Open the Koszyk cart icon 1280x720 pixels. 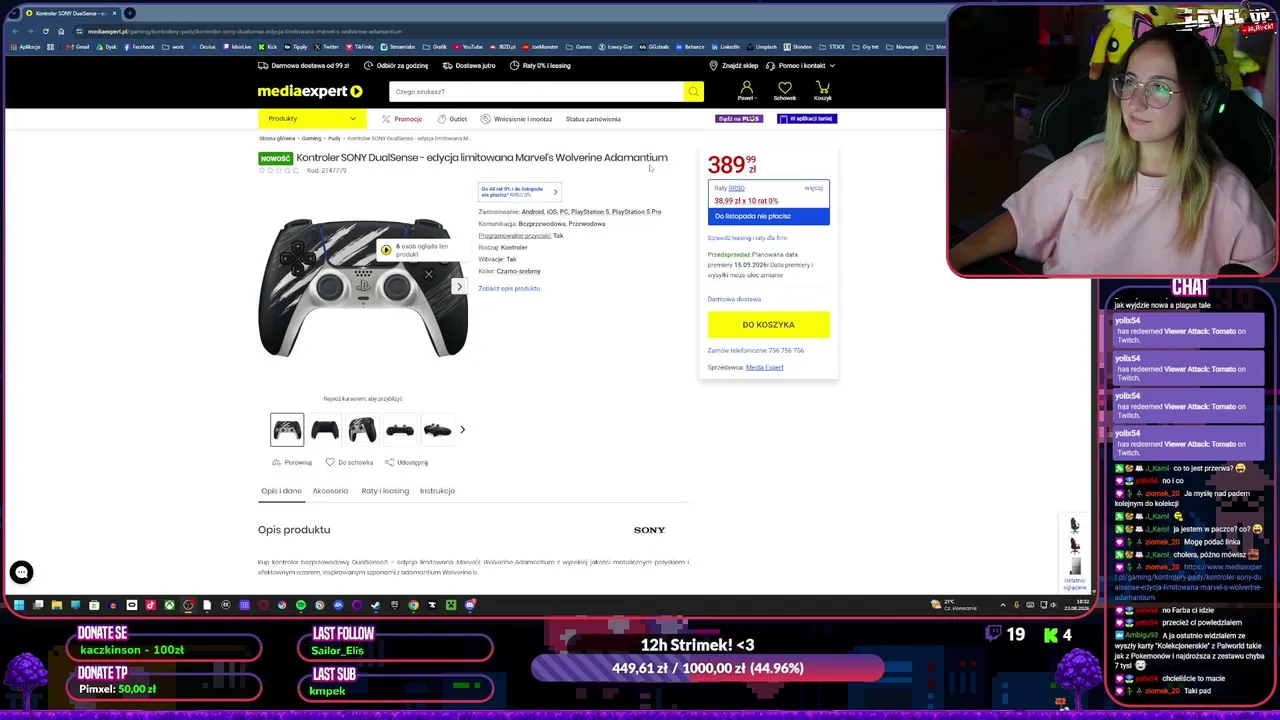(x=822, y=91)
